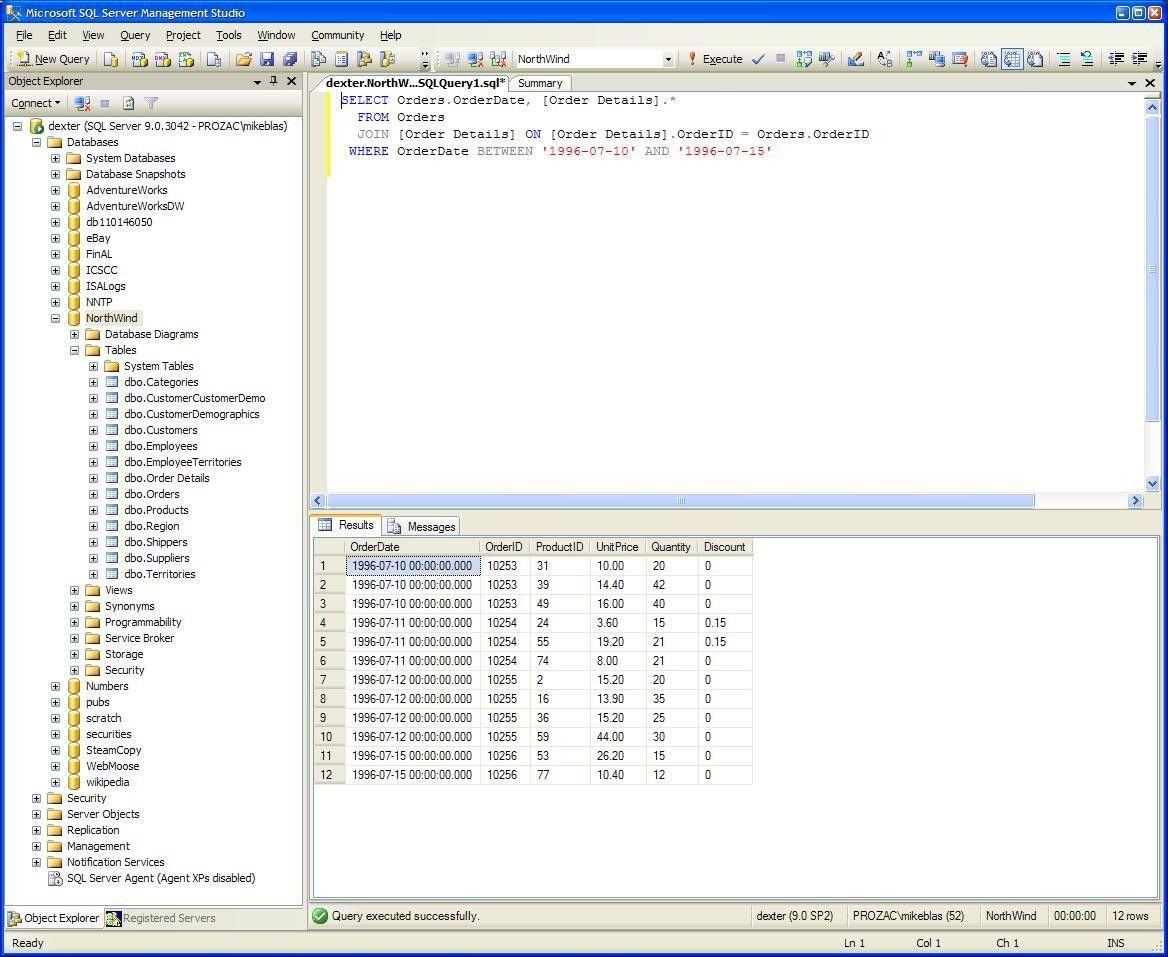Select SQL Server Agent node
The height and width of the screenshot is (957, 1168).
[x=161, y=878]
